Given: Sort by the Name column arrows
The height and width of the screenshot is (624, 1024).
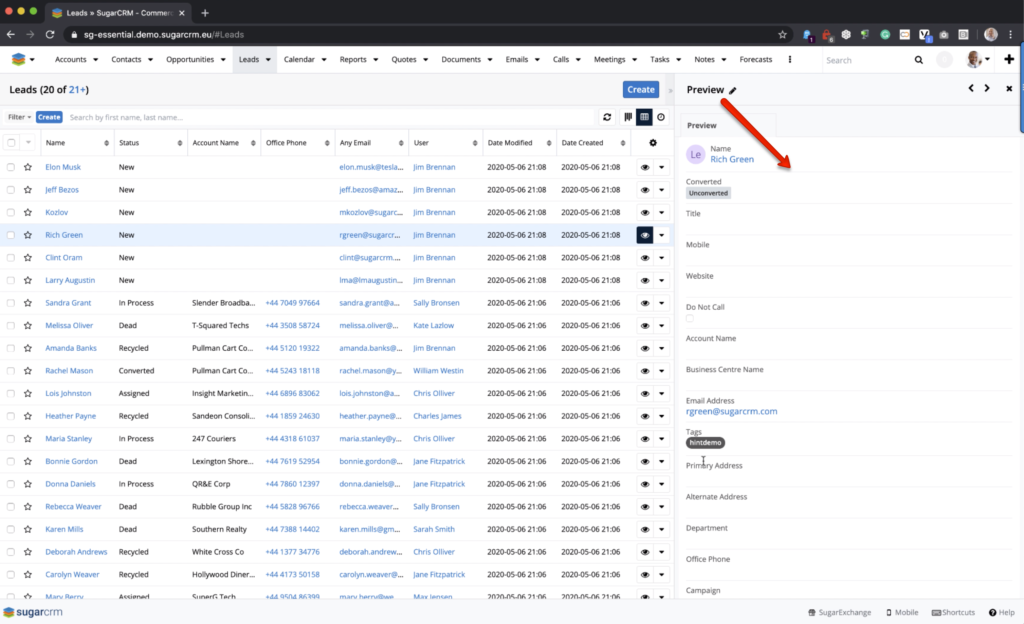Looking at the screenshot, I should click(106, 143).
